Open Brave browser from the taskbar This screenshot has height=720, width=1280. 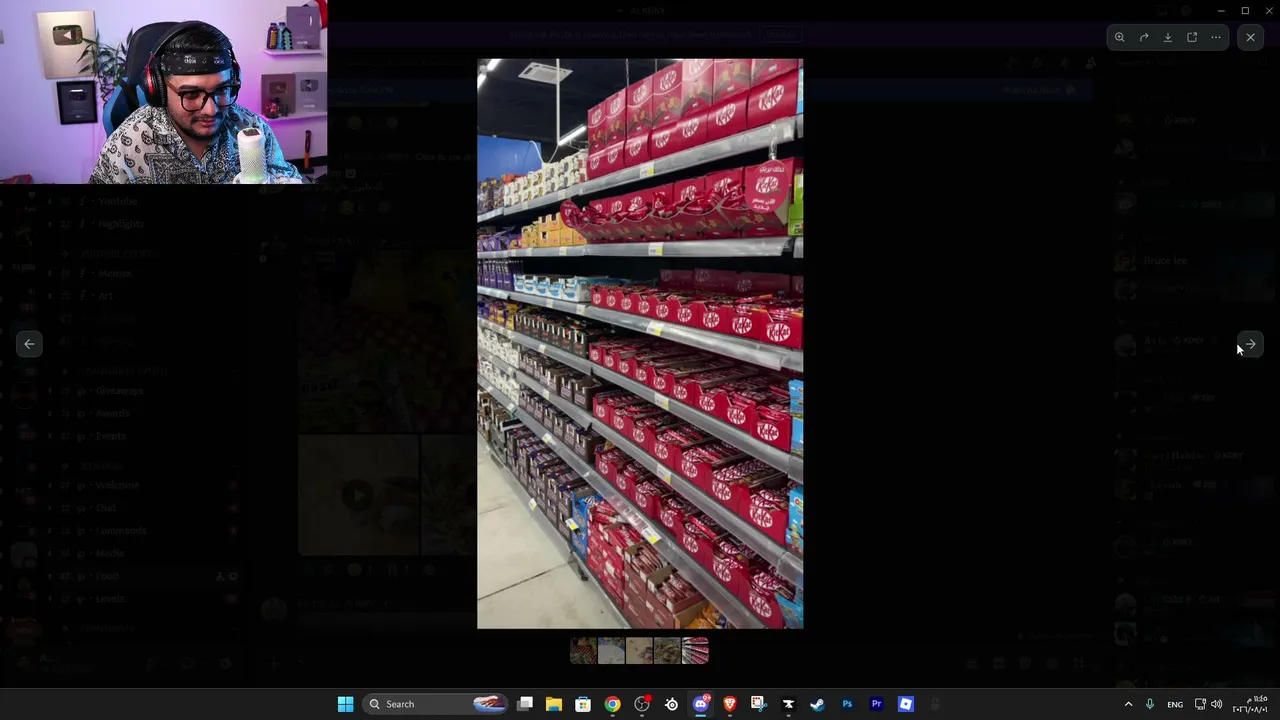point(730,704)
